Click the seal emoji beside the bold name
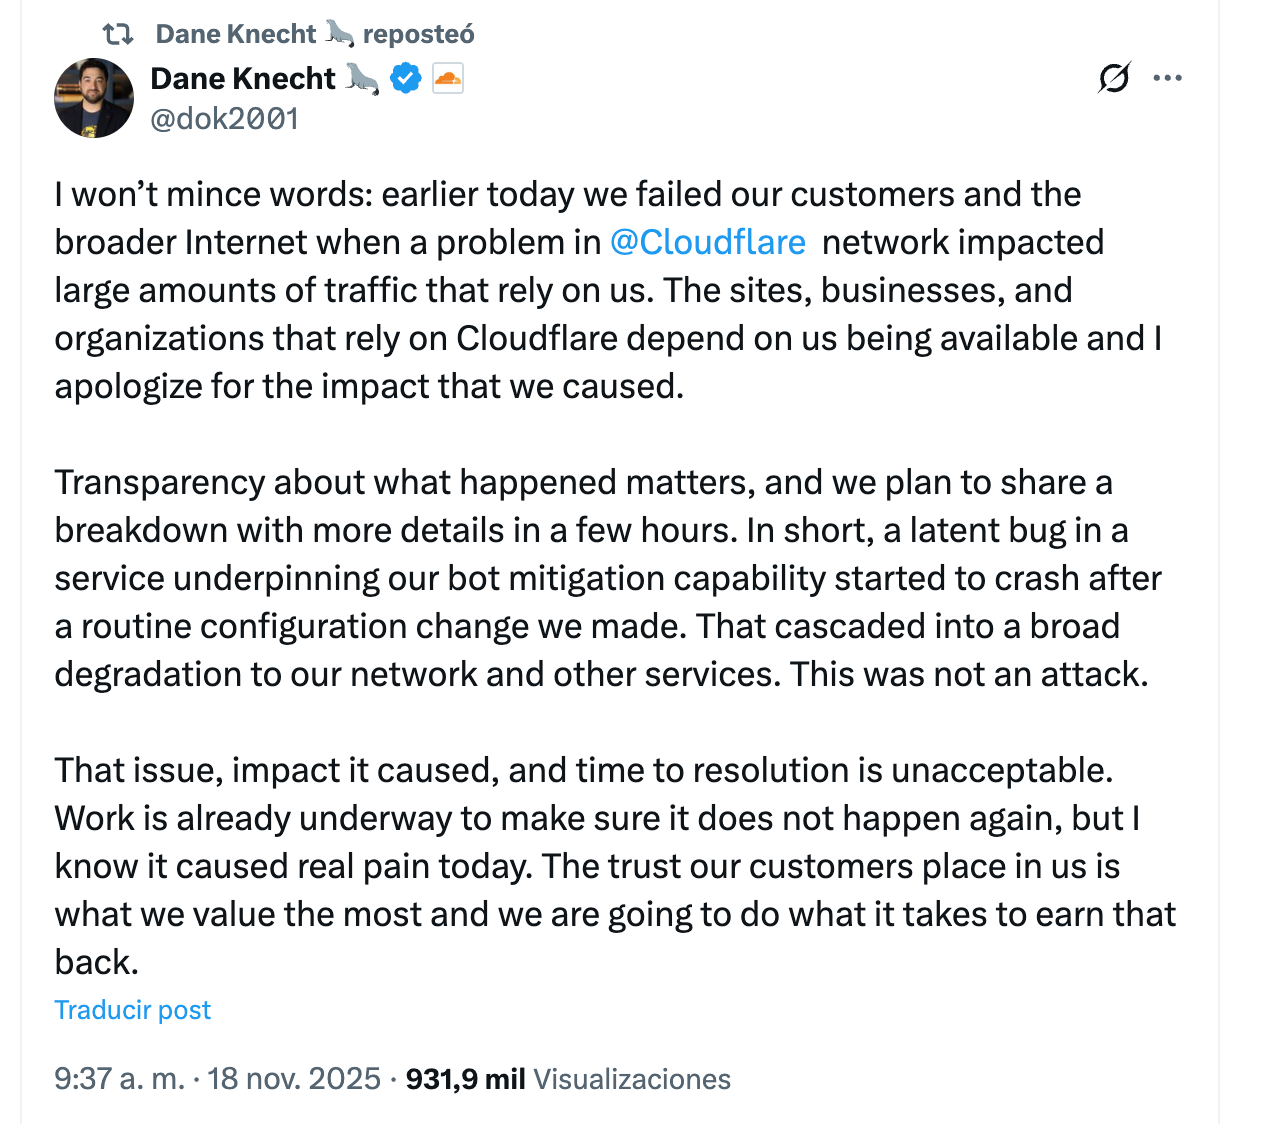The height and width of the screenshot is (1124, 1278). click(362, 78)
